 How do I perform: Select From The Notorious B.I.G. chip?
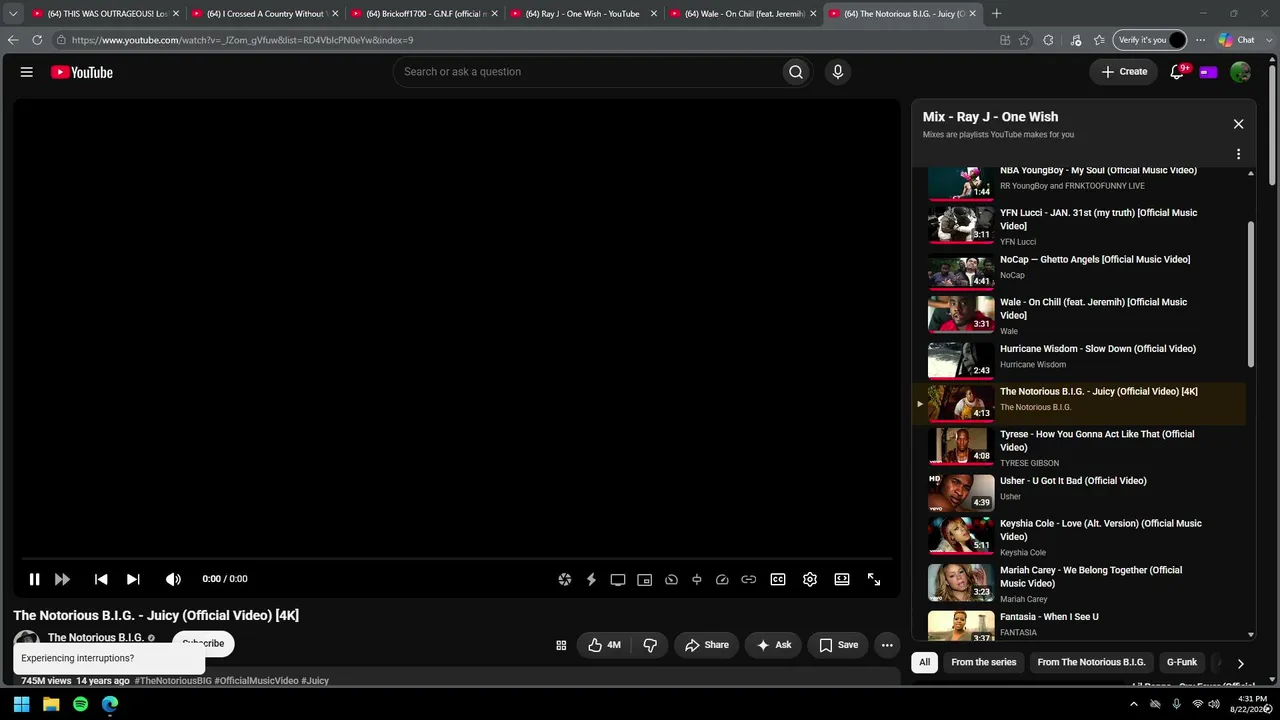point(1091,662)
